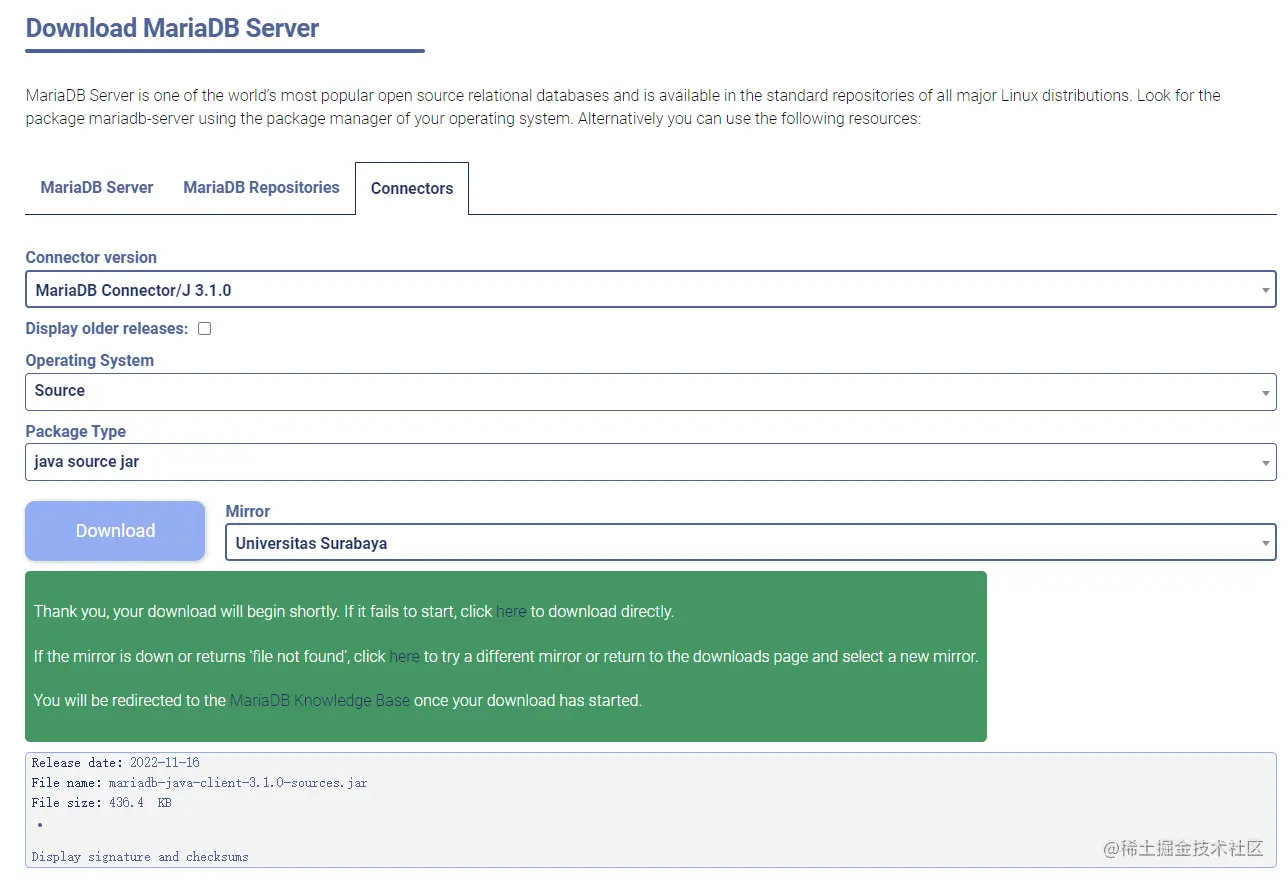Open the Mirror dropdown showing Universitas Surabaya
This screenshot has height=883, width=1288.
(750, 543)
